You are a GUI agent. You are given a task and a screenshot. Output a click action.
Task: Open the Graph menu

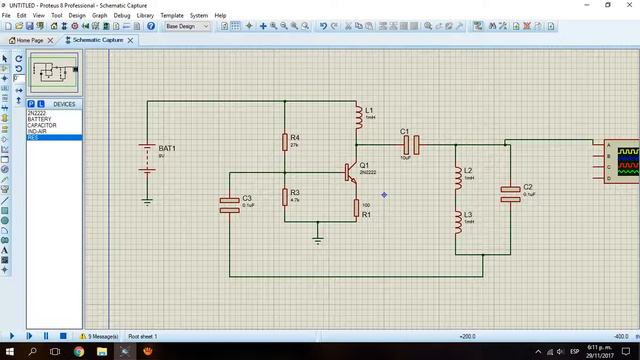(x=100, y=16)
